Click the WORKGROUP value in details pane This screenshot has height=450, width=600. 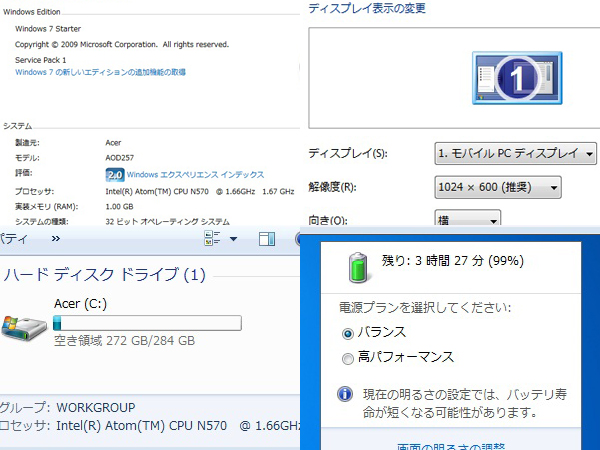[x=96, y=408]
